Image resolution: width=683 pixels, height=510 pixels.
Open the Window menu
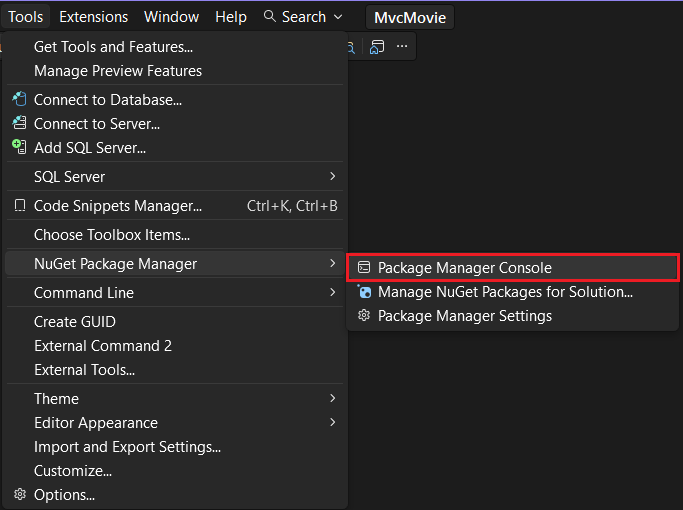tap(171, 17)
